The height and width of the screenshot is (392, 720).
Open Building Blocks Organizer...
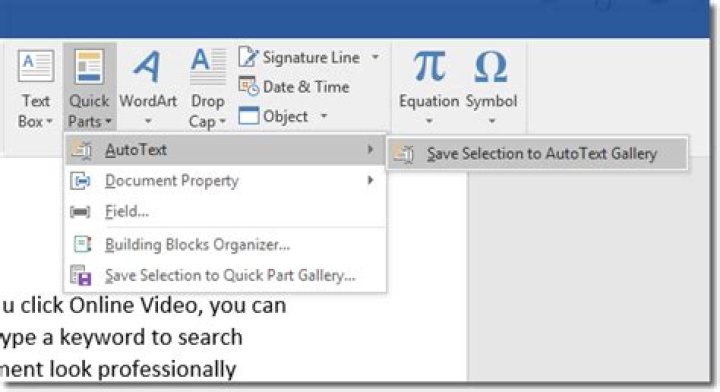click(x=225, y=244)
